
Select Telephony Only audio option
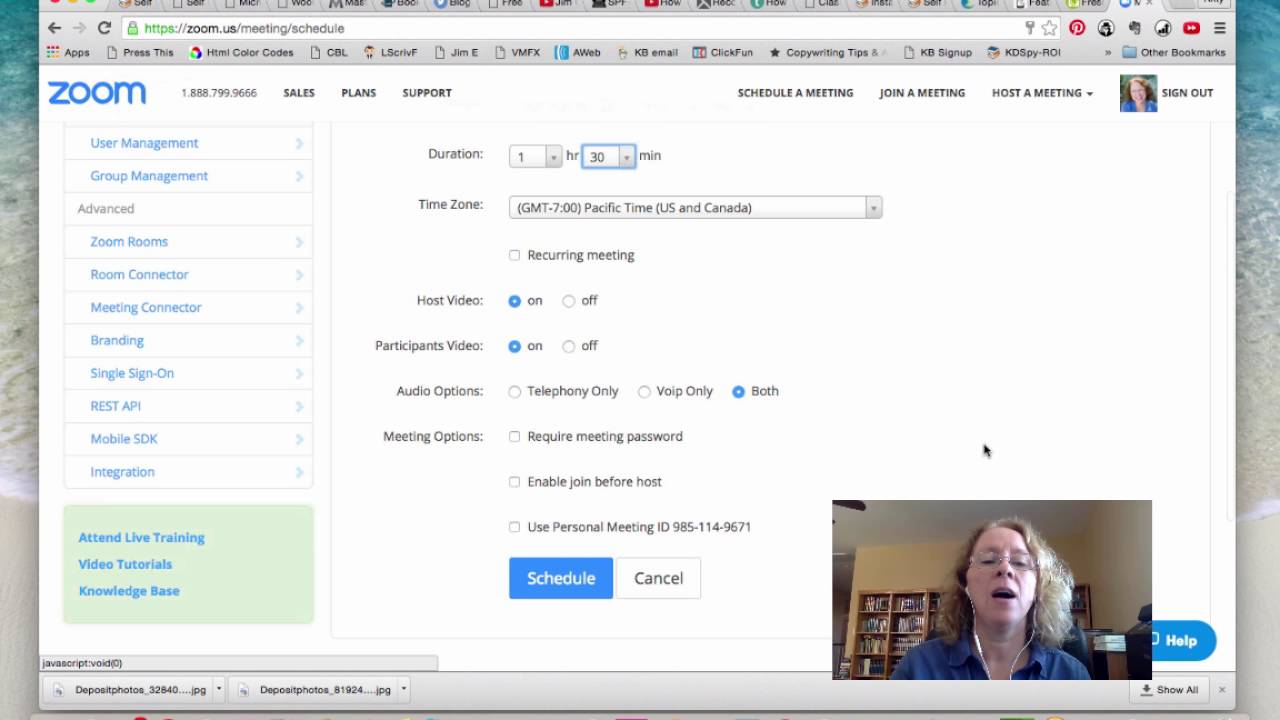coord(514,392)
